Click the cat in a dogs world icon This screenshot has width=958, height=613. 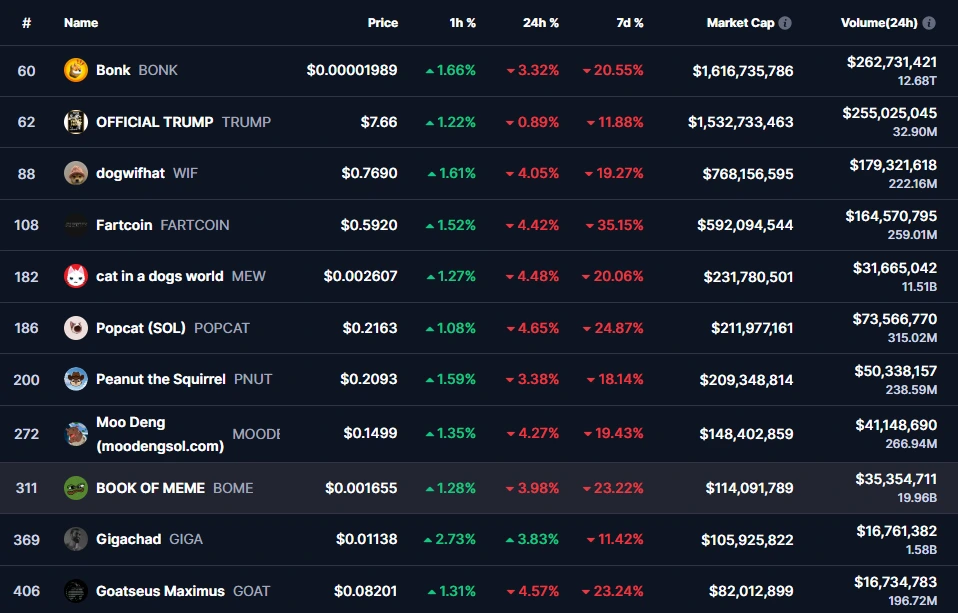[x=76, y=276]
